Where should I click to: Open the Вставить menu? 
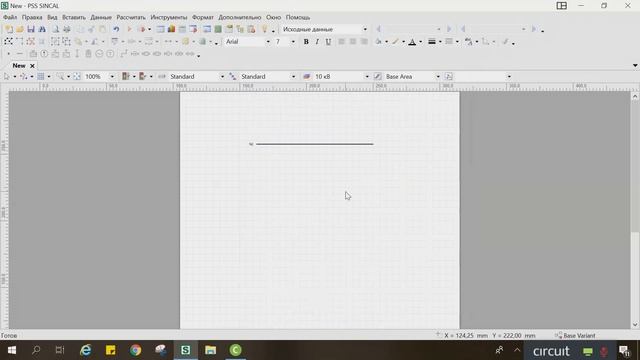(x=74, y=17)
